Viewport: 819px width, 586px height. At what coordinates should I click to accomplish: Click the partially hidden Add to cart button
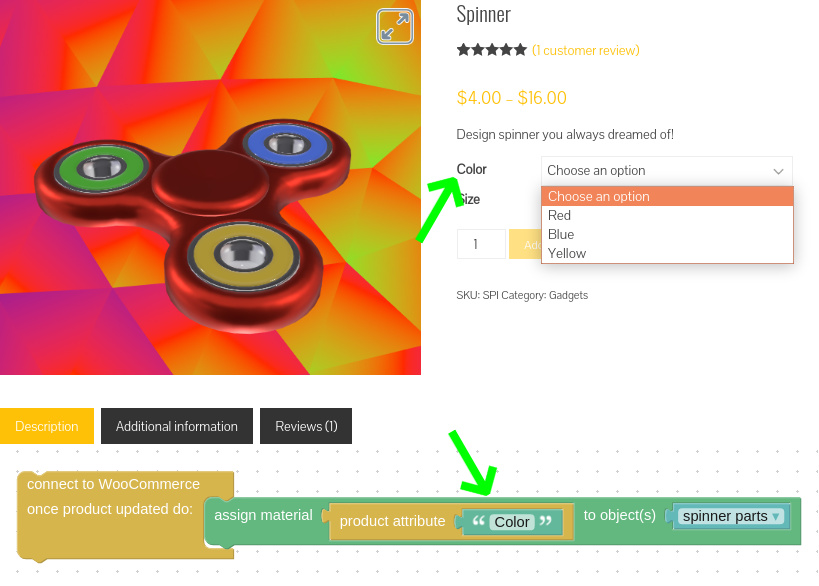coord(525,244)
